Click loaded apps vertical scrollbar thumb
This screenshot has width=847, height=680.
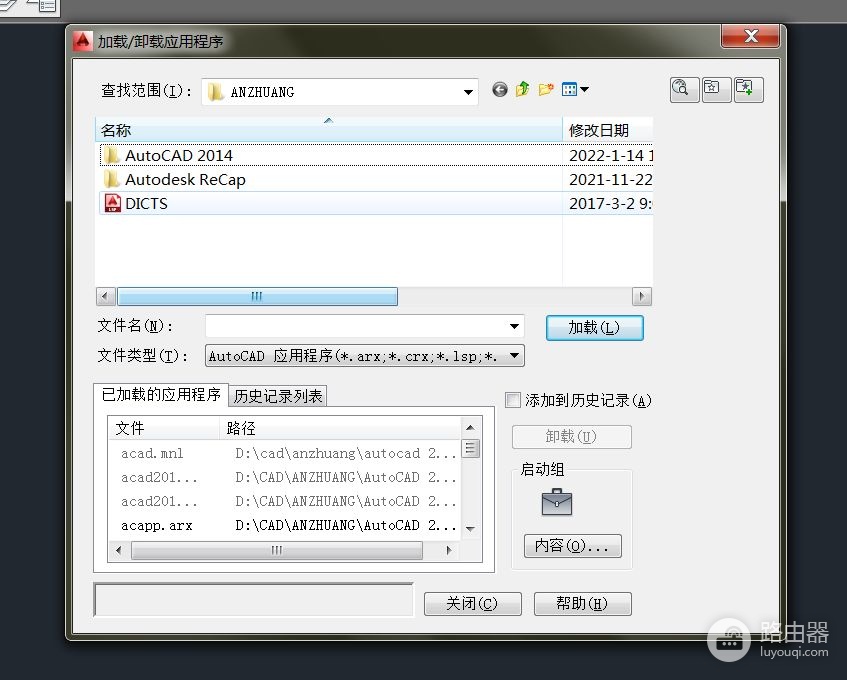(x=470, y=448)
